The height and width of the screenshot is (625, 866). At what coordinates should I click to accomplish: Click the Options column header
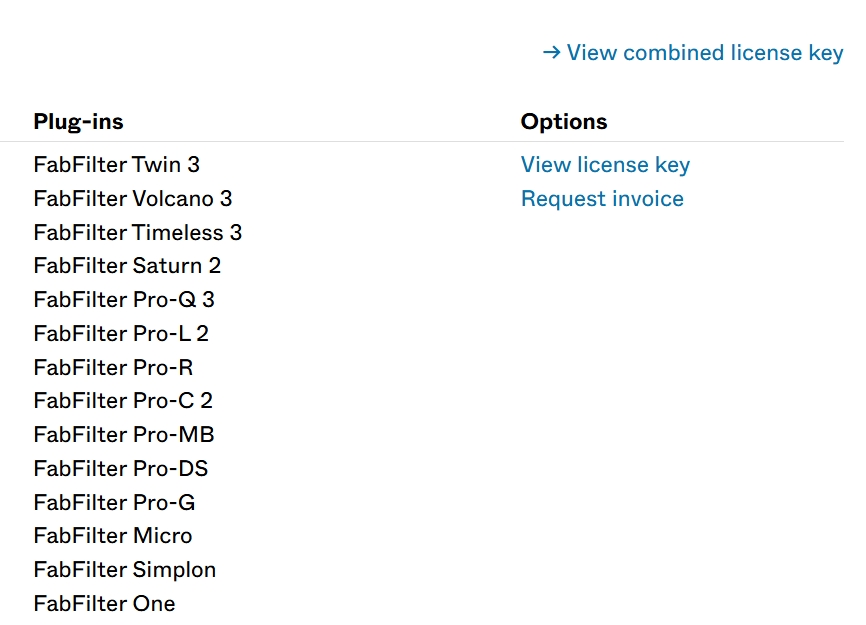point(564,122)
